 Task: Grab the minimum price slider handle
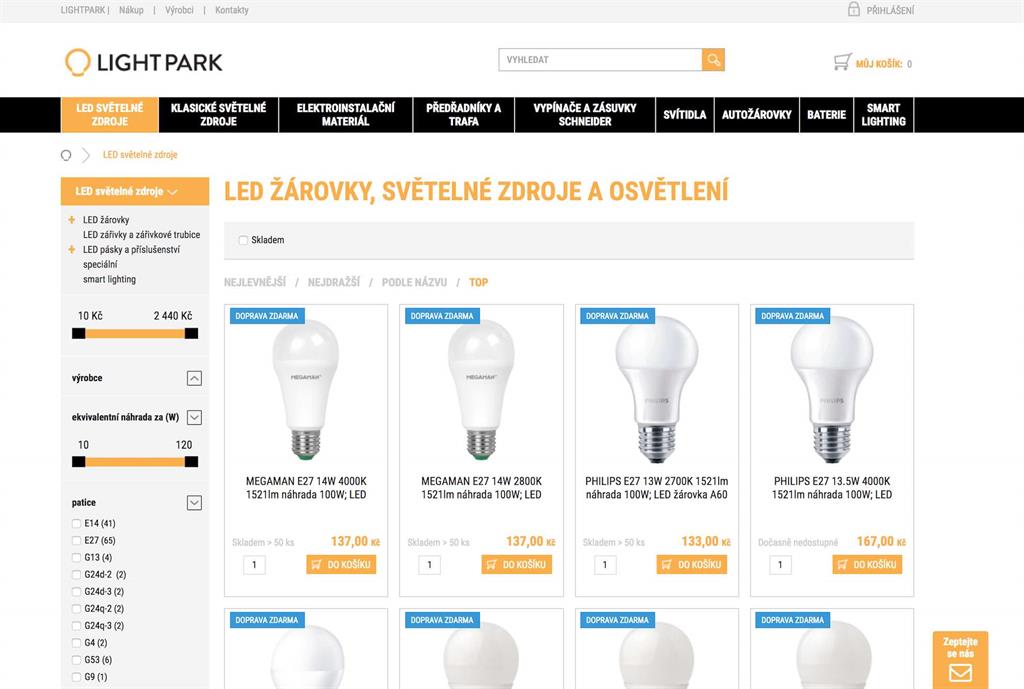(x=78, y=333)
